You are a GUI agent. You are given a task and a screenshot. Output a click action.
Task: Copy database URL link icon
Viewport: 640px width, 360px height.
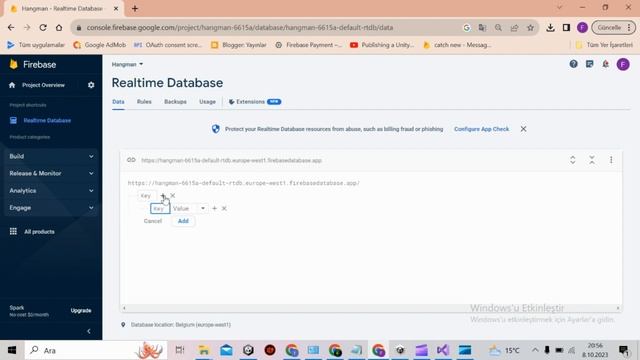click(131, 160)
